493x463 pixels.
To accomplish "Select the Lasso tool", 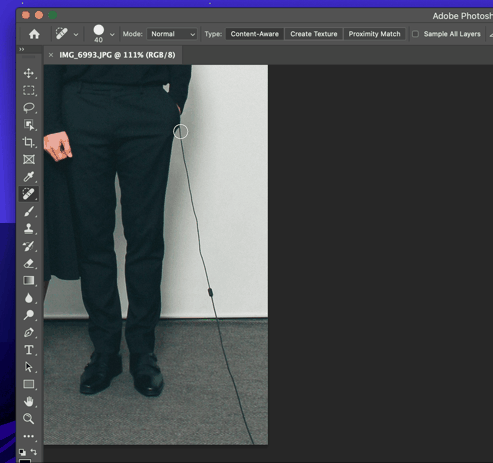I will point(29,107).
